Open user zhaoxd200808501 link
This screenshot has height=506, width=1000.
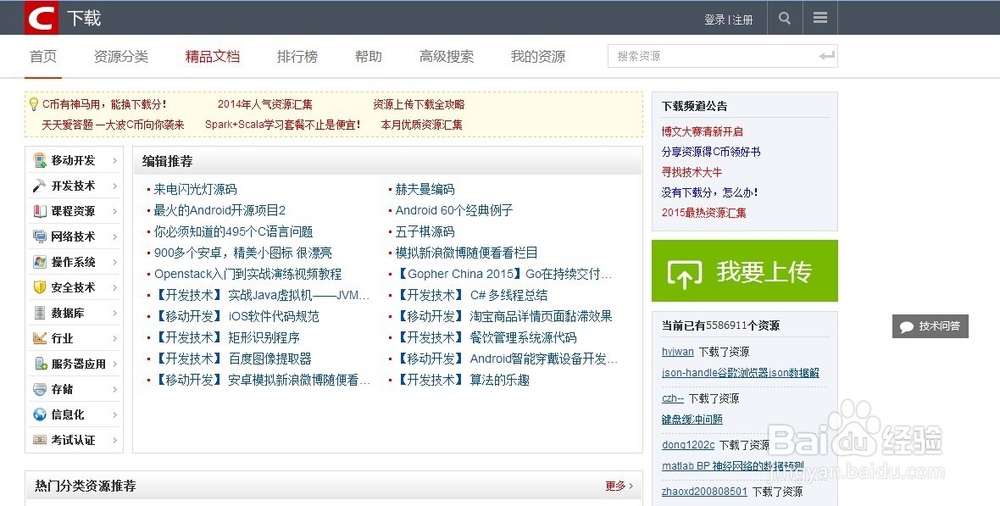(x=704, y=491)
